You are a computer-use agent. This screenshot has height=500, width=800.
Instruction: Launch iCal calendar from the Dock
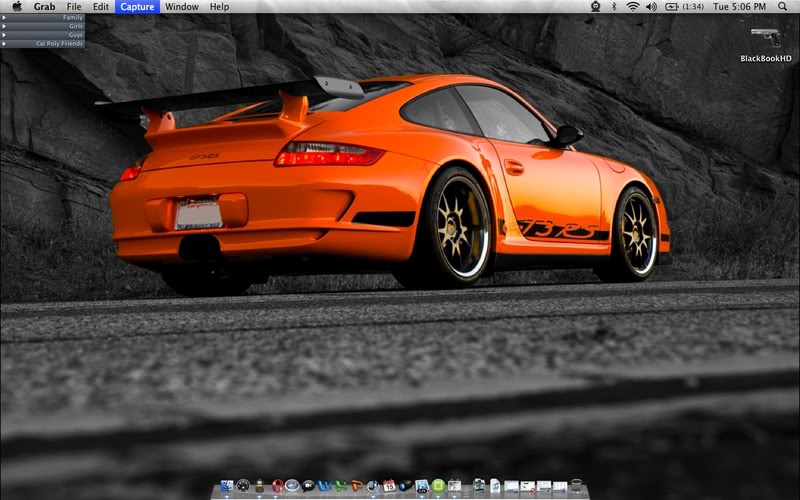tap(389, 486)
